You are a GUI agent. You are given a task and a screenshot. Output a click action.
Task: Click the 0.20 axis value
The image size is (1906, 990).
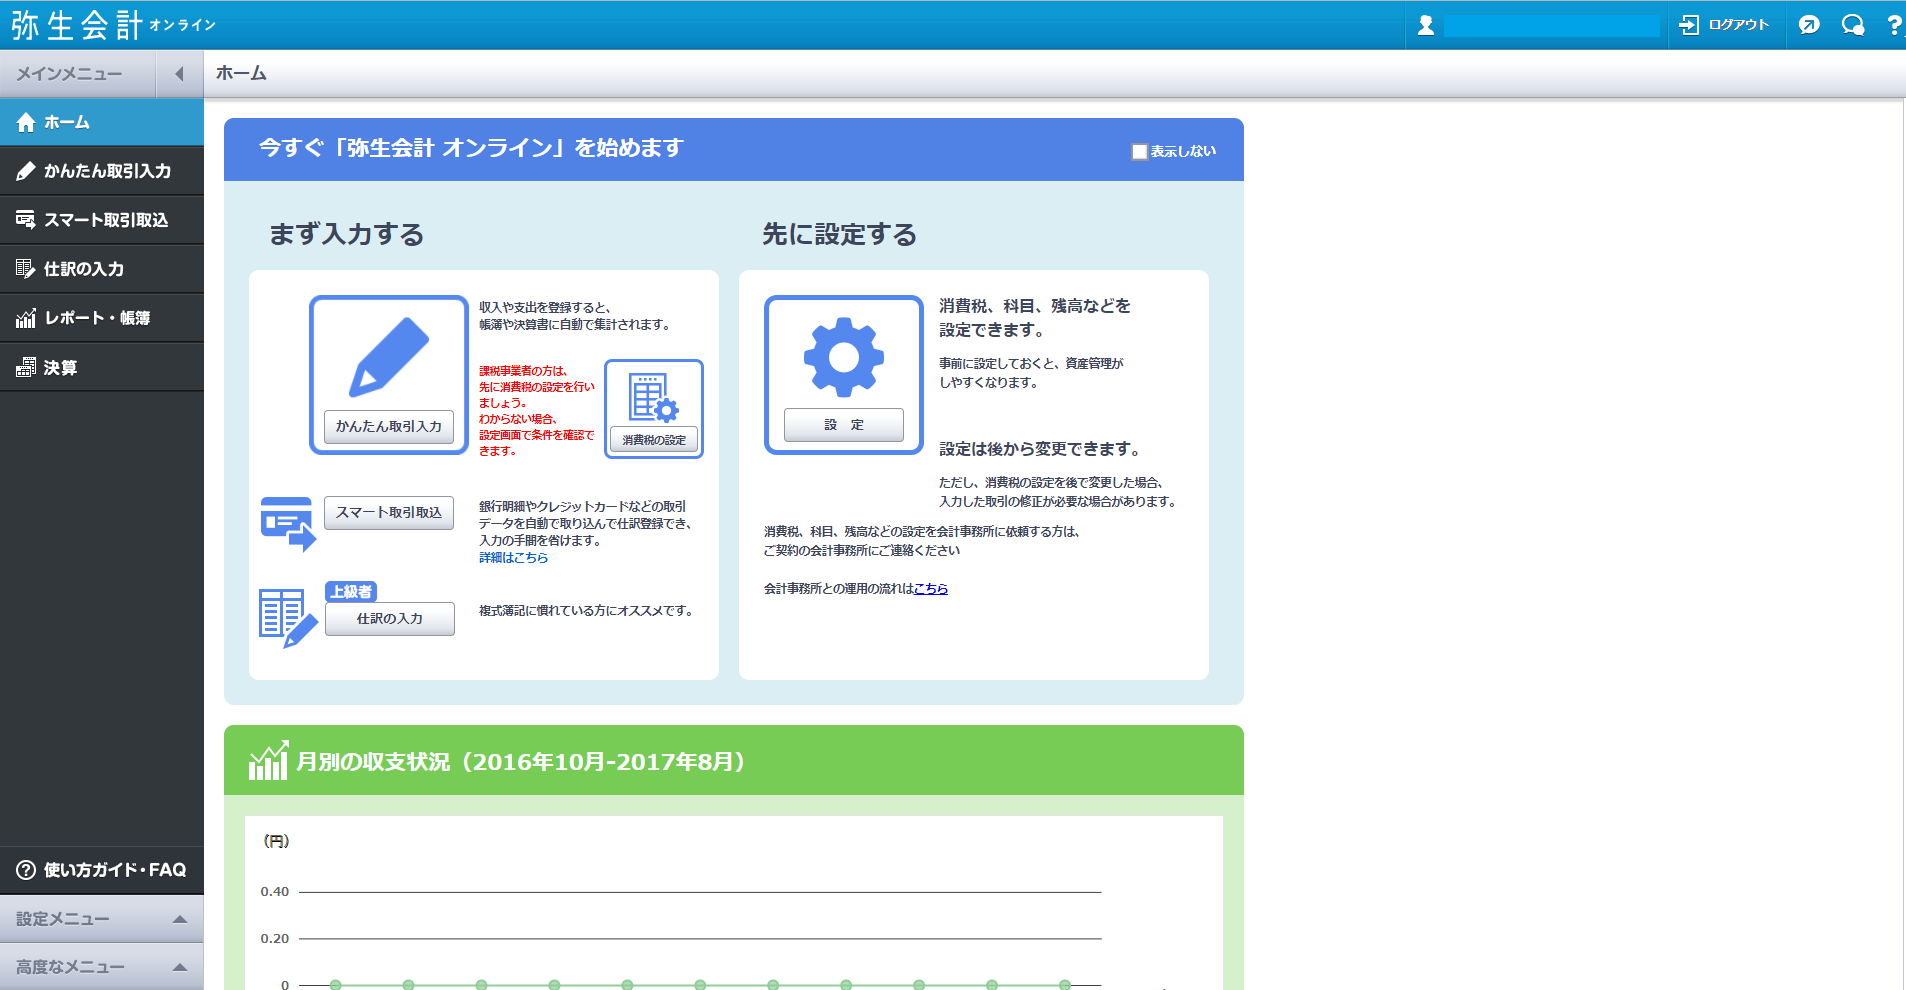click(x=275, y=939)
